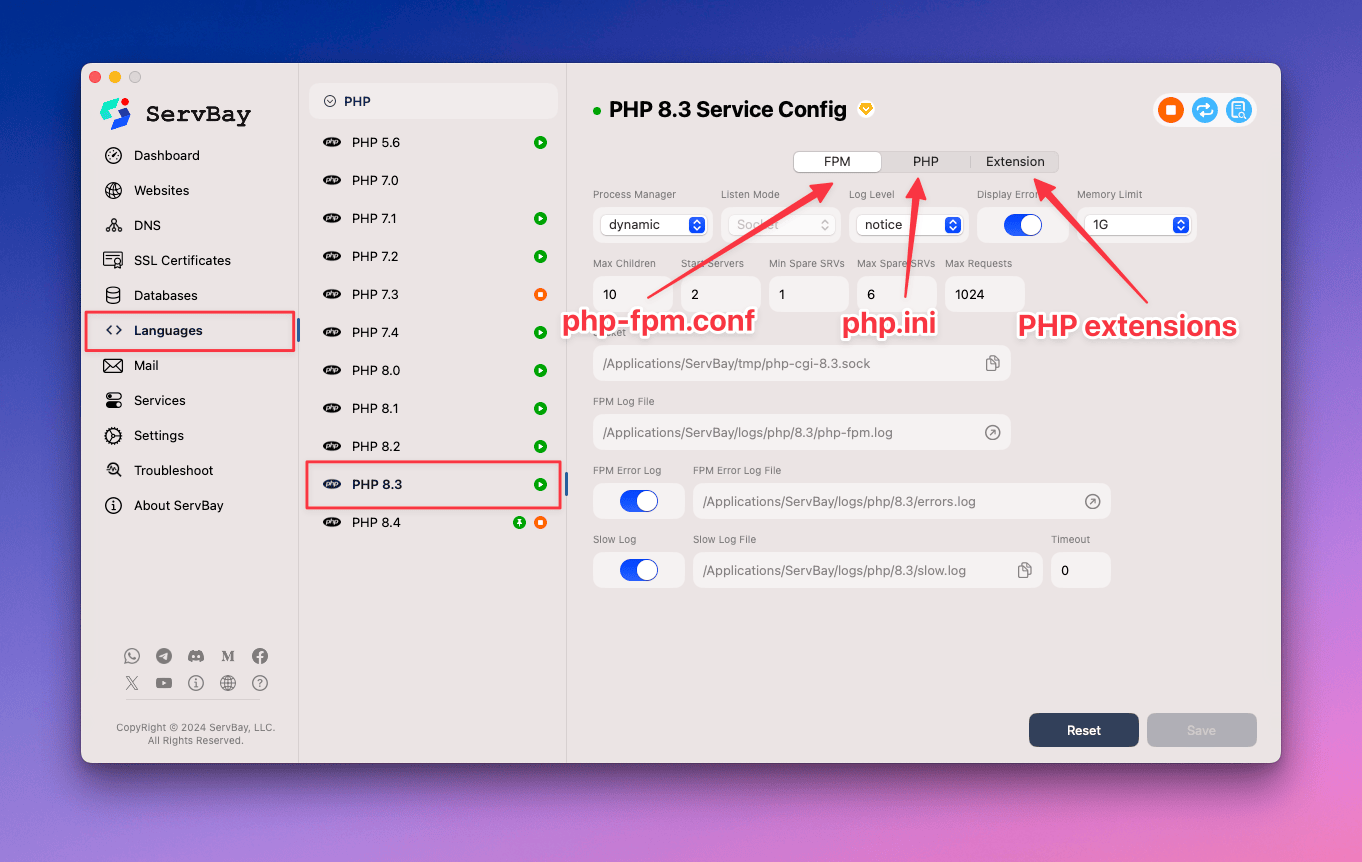Restart PHP 8.3 with the reload icon
Viewport: 1362px width, 862px height.
point(1204,110)
